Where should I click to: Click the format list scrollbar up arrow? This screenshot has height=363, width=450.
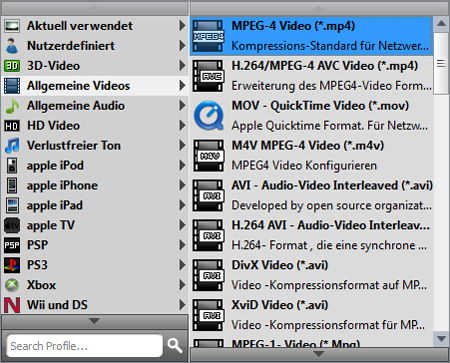[x=441, y=24]
